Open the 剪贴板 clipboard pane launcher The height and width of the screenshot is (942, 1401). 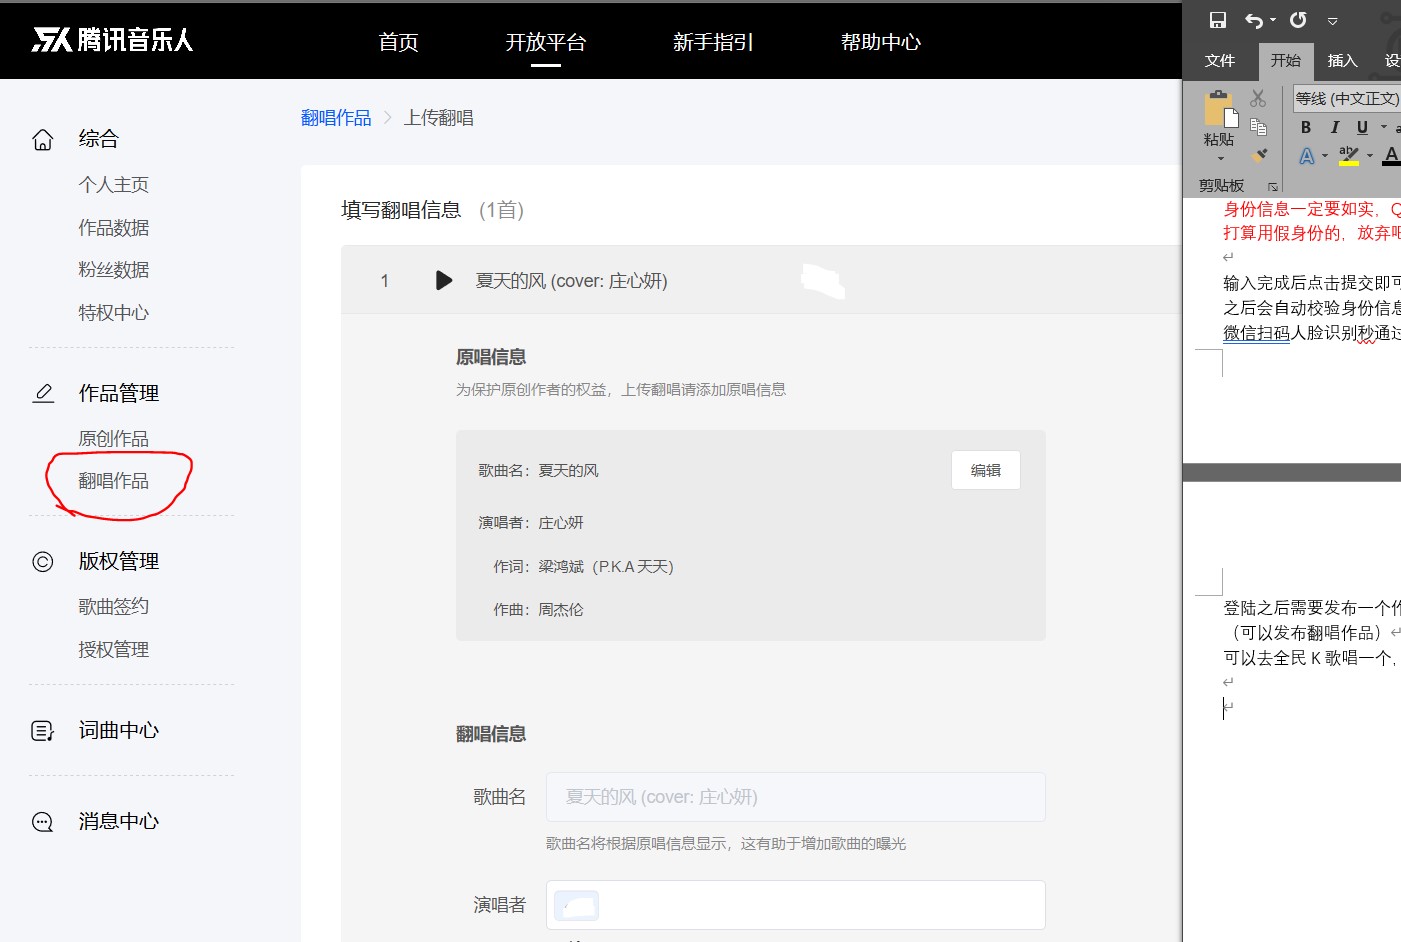(x=1272, y=187)
